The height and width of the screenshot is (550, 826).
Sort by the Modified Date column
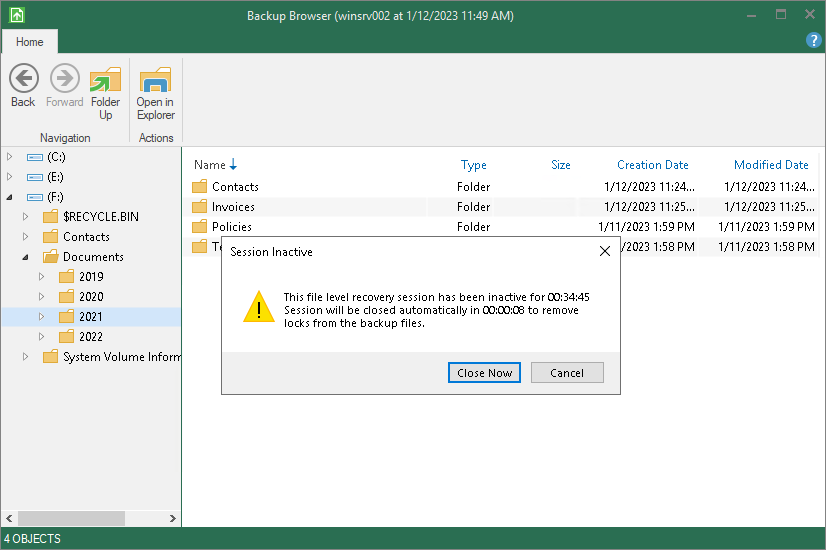click(x=770, y=165)
